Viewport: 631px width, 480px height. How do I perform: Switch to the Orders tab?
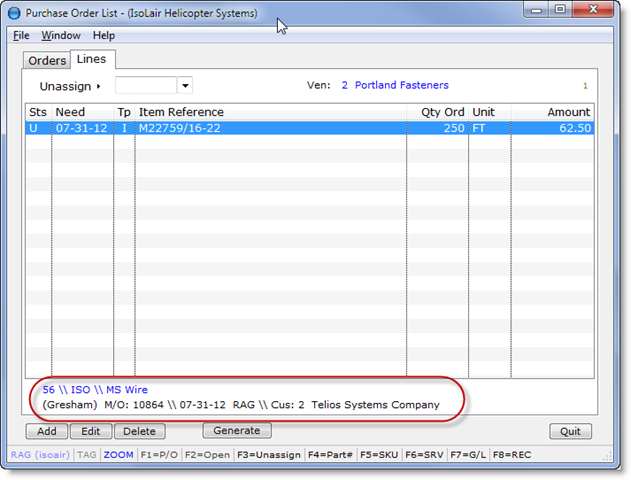[47, 61]
